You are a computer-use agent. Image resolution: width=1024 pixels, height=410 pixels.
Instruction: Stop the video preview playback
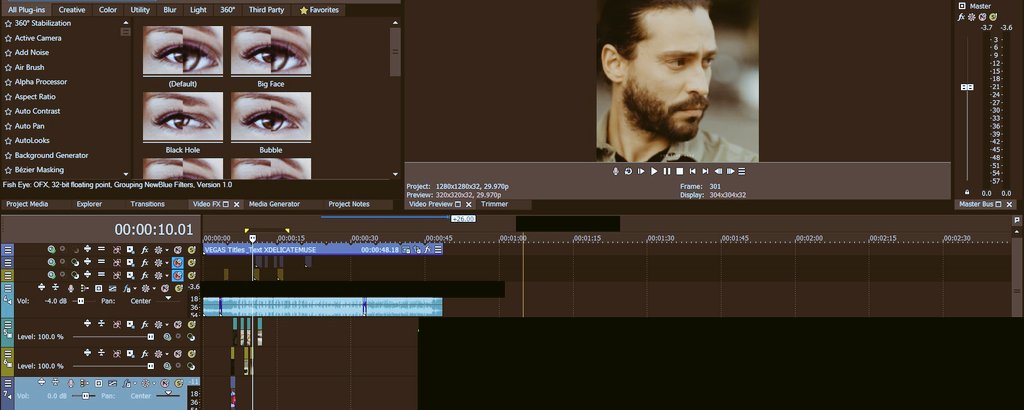coord(680,171)
